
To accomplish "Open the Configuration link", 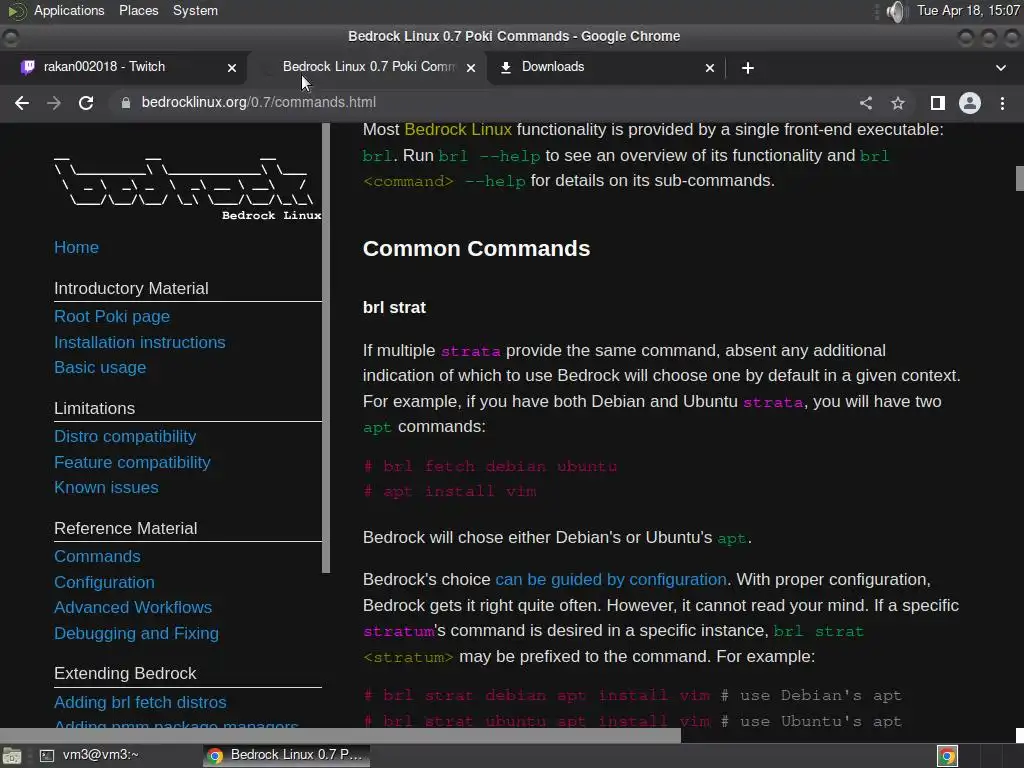I will (104, 583).
